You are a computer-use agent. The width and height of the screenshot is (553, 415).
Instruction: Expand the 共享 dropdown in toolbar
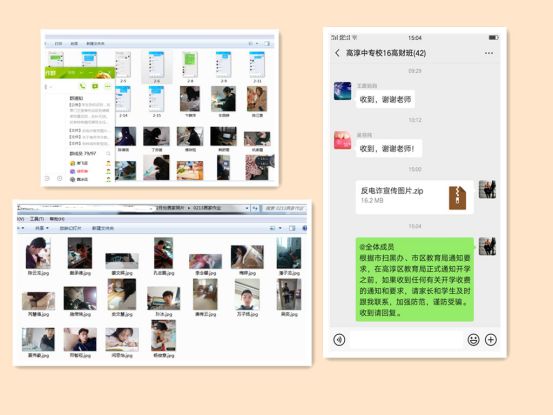click(x=42, y=228)
